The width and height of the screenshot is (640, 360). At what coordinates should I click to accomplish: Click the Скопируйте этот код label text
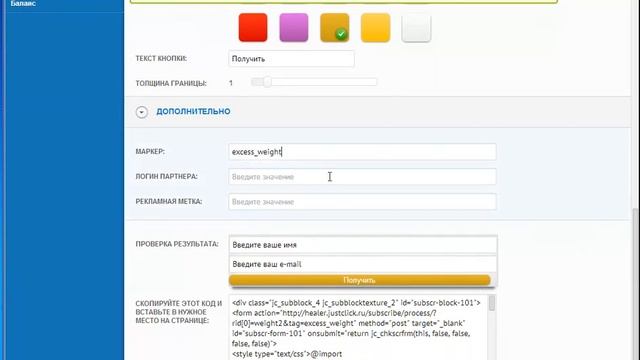pyautogui.click(x=179, y=312)
